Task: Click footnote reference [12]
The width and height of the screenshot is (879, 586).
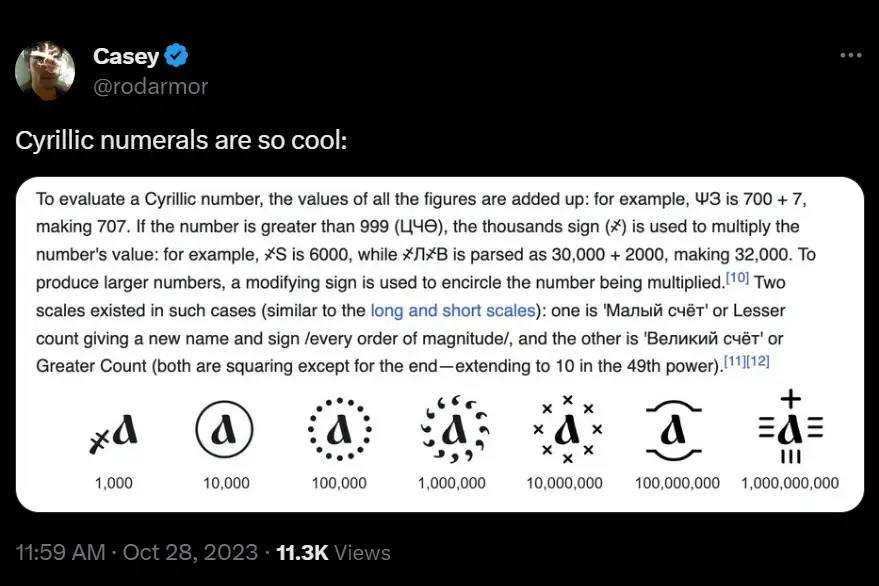Action: click(759, 361)
